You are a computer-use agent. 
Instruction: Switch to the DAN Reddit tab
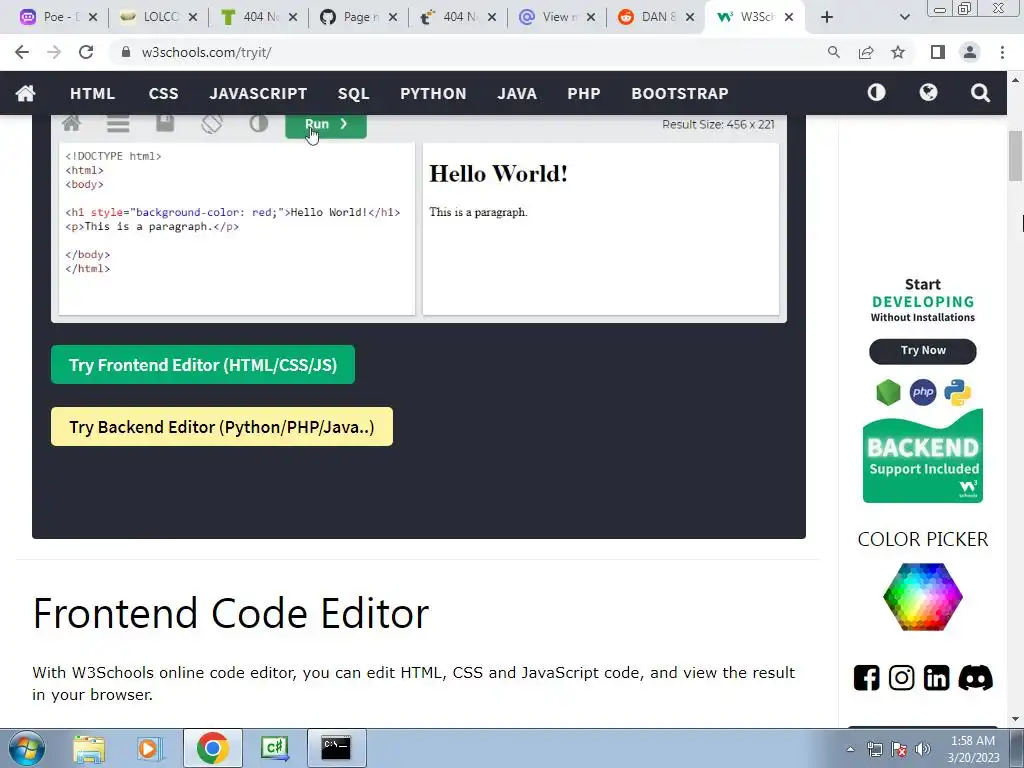tap(656, 17)
